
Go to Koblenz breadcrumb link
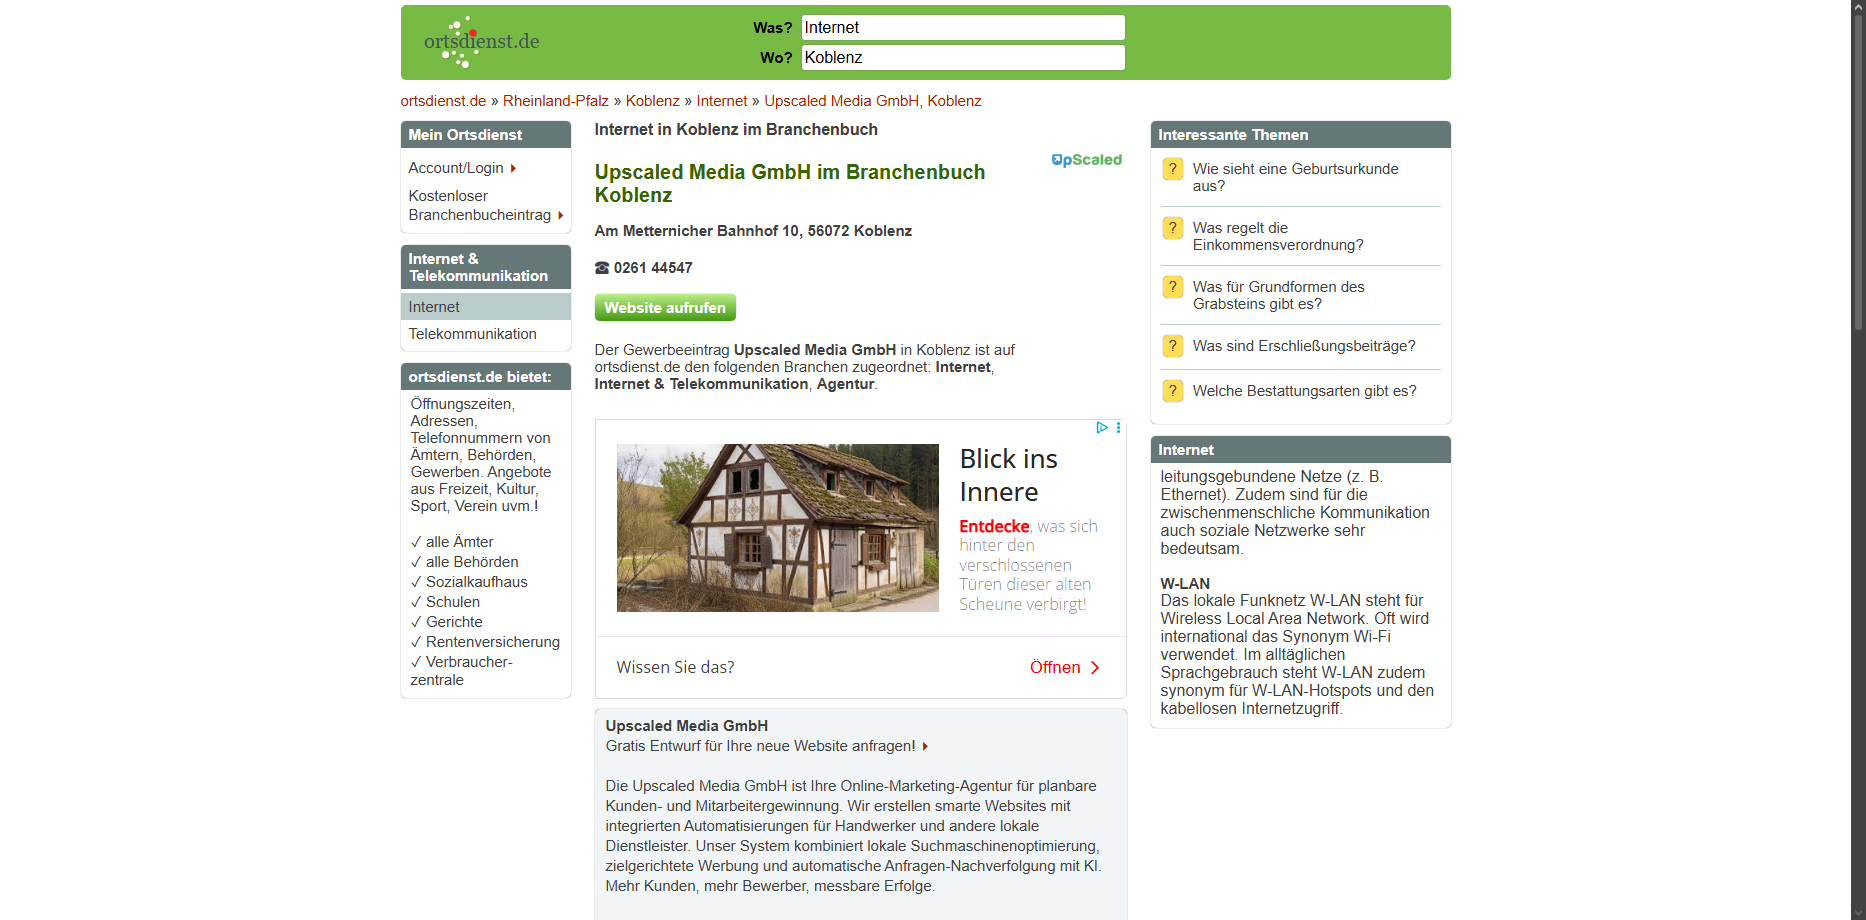(x=653, y=101)
